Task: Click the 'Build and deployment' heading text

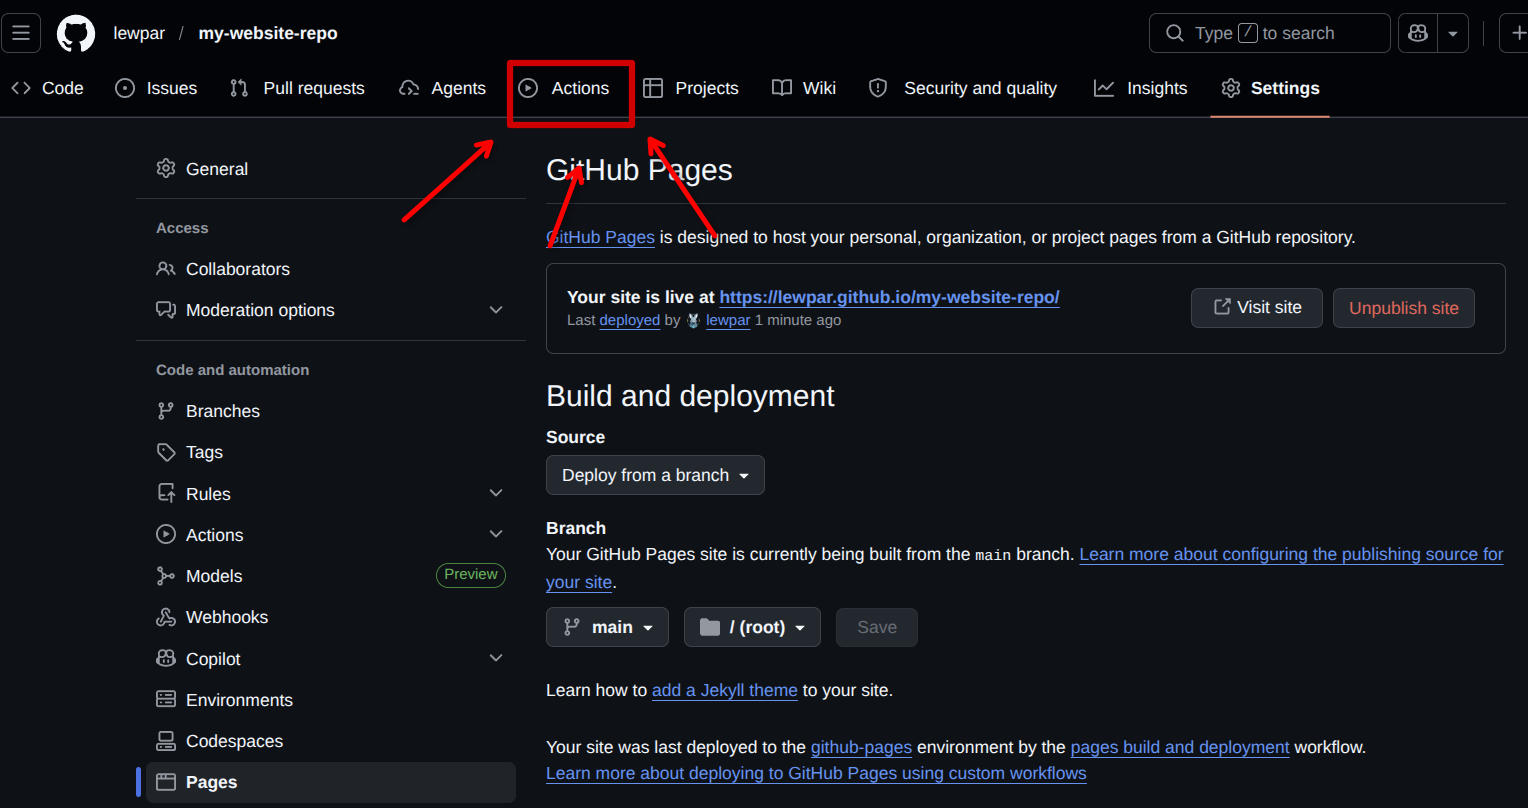Action: click(690, 396)
